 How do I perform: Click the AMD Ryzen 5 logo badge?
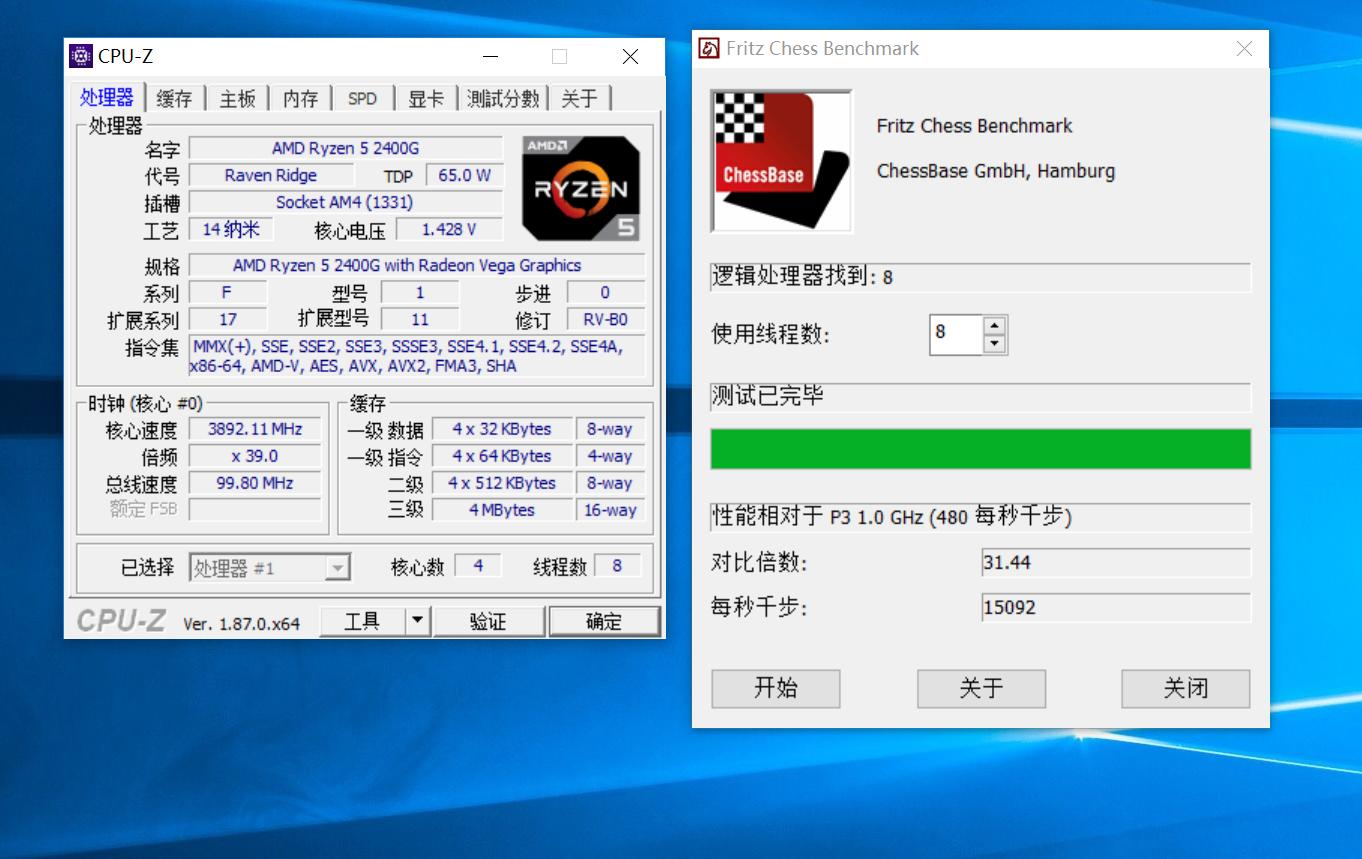(x=580, y=188)
